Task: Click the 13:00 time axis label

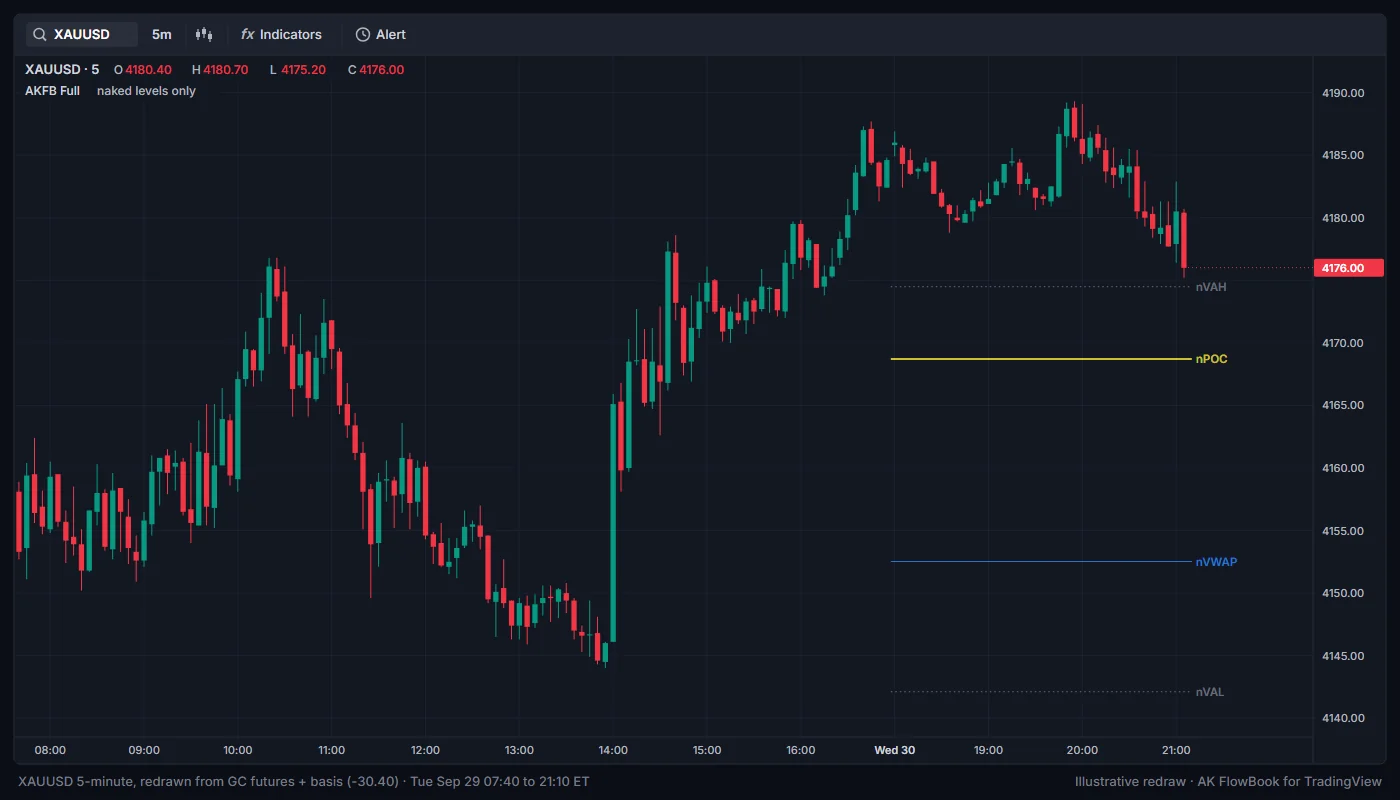Action: point(519,750)
